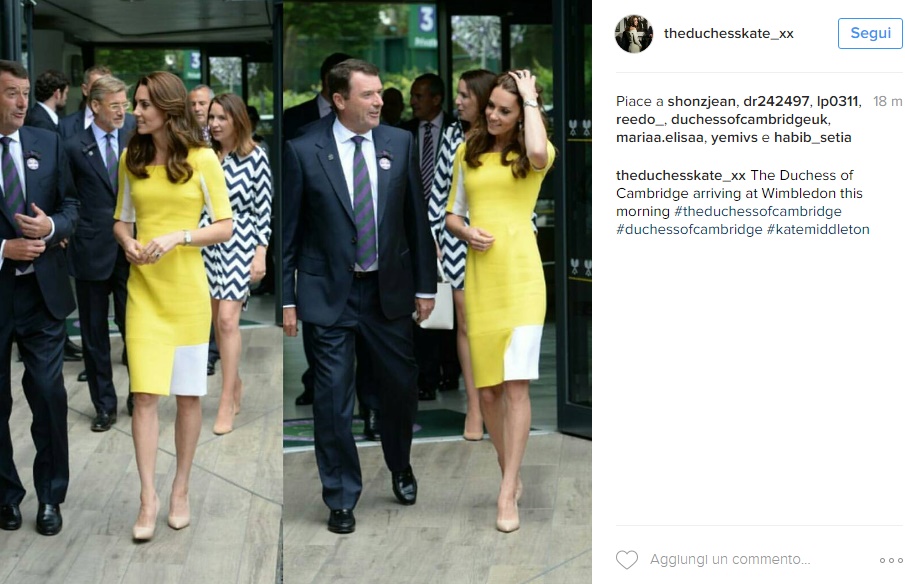
Task: Open theduchesskate_xx profile avatar
Action: coord(634,33)
